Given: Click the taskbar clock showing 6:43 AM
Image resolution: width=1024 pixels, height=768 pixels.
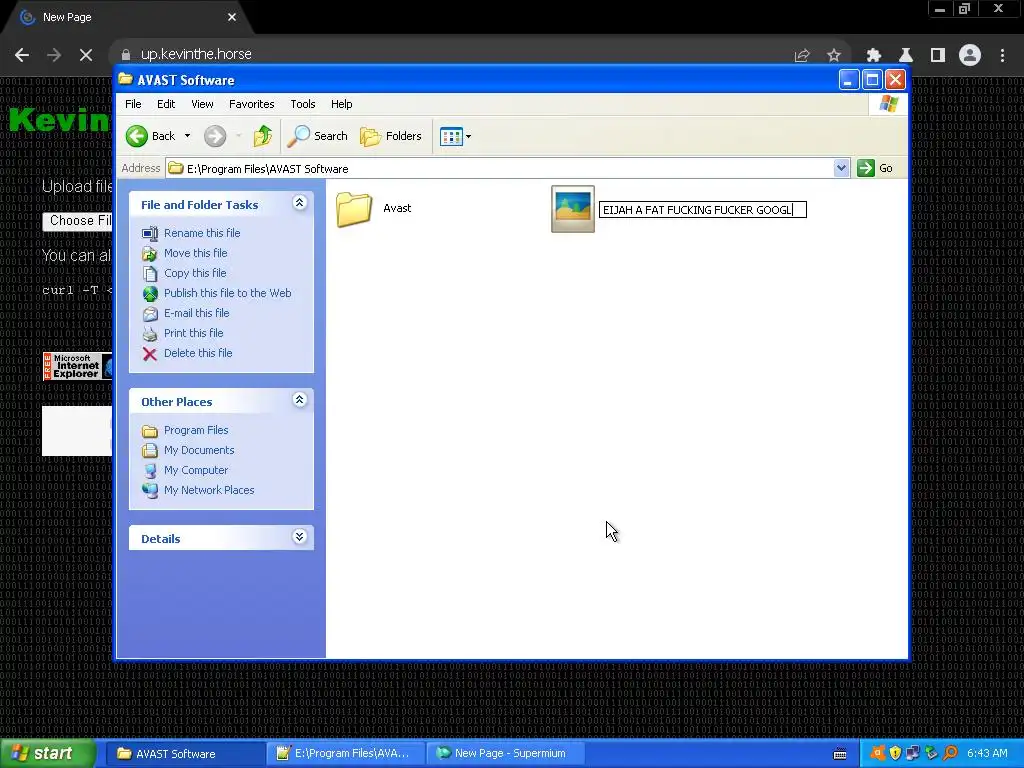Looking at the screenshot, I should [x=987, y=754].
